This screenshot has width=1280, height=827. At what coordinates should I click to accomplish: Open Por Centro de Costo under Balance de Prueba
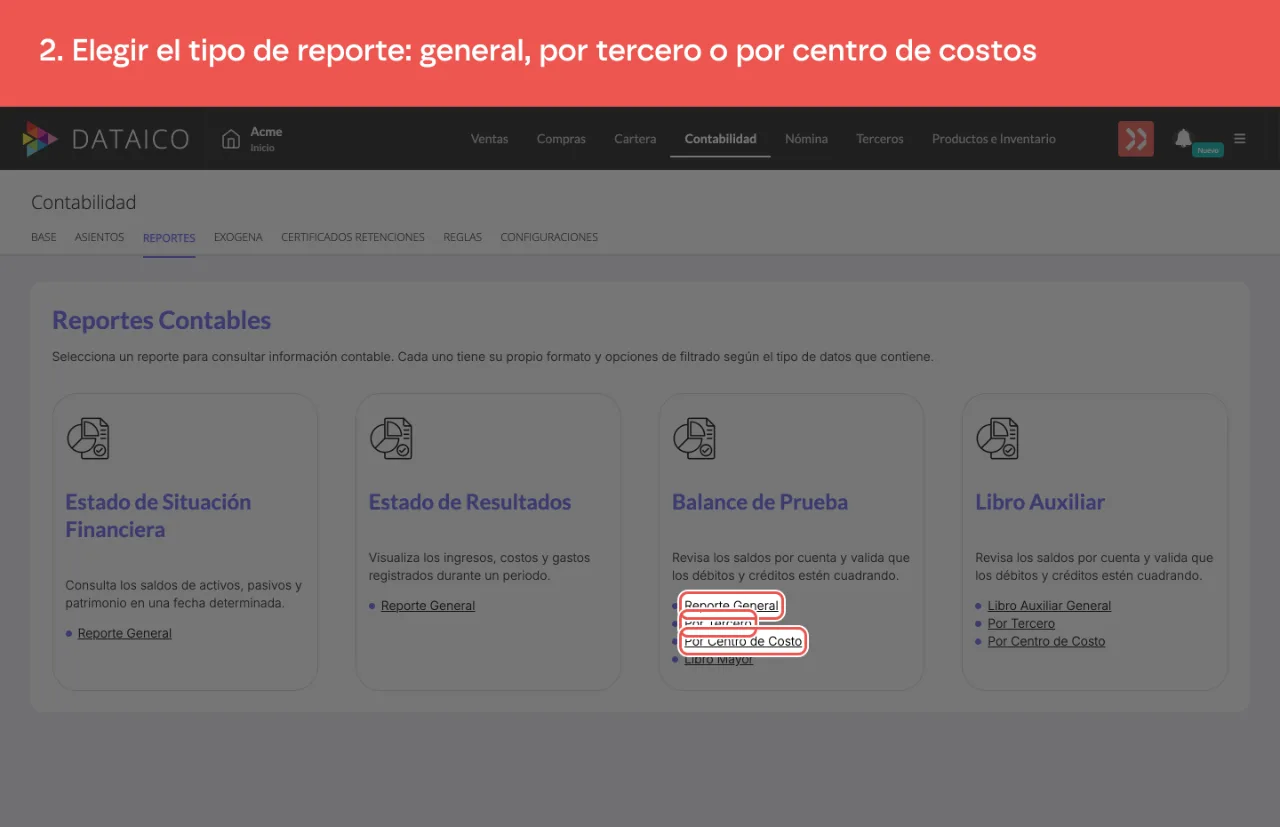click(x=743, y=642)
